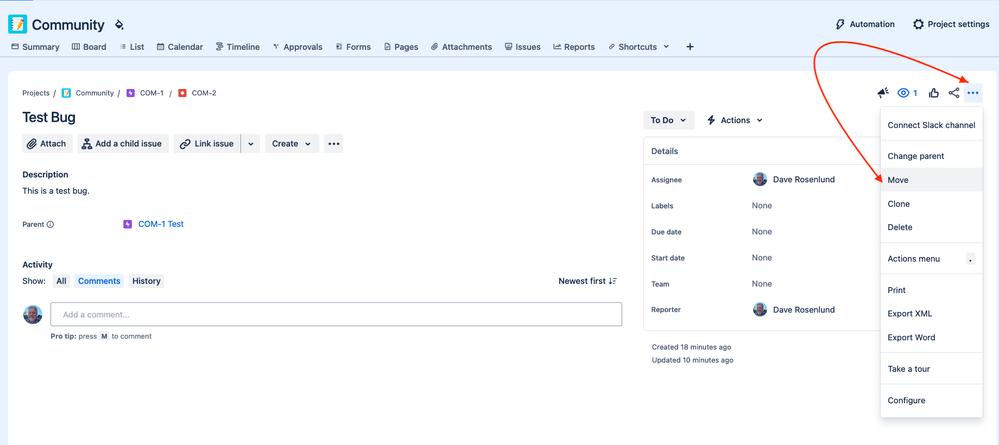Open the Approvals tab
This screenshot has height=445, width=999.
pyautogui.click(x=297, y=47)
